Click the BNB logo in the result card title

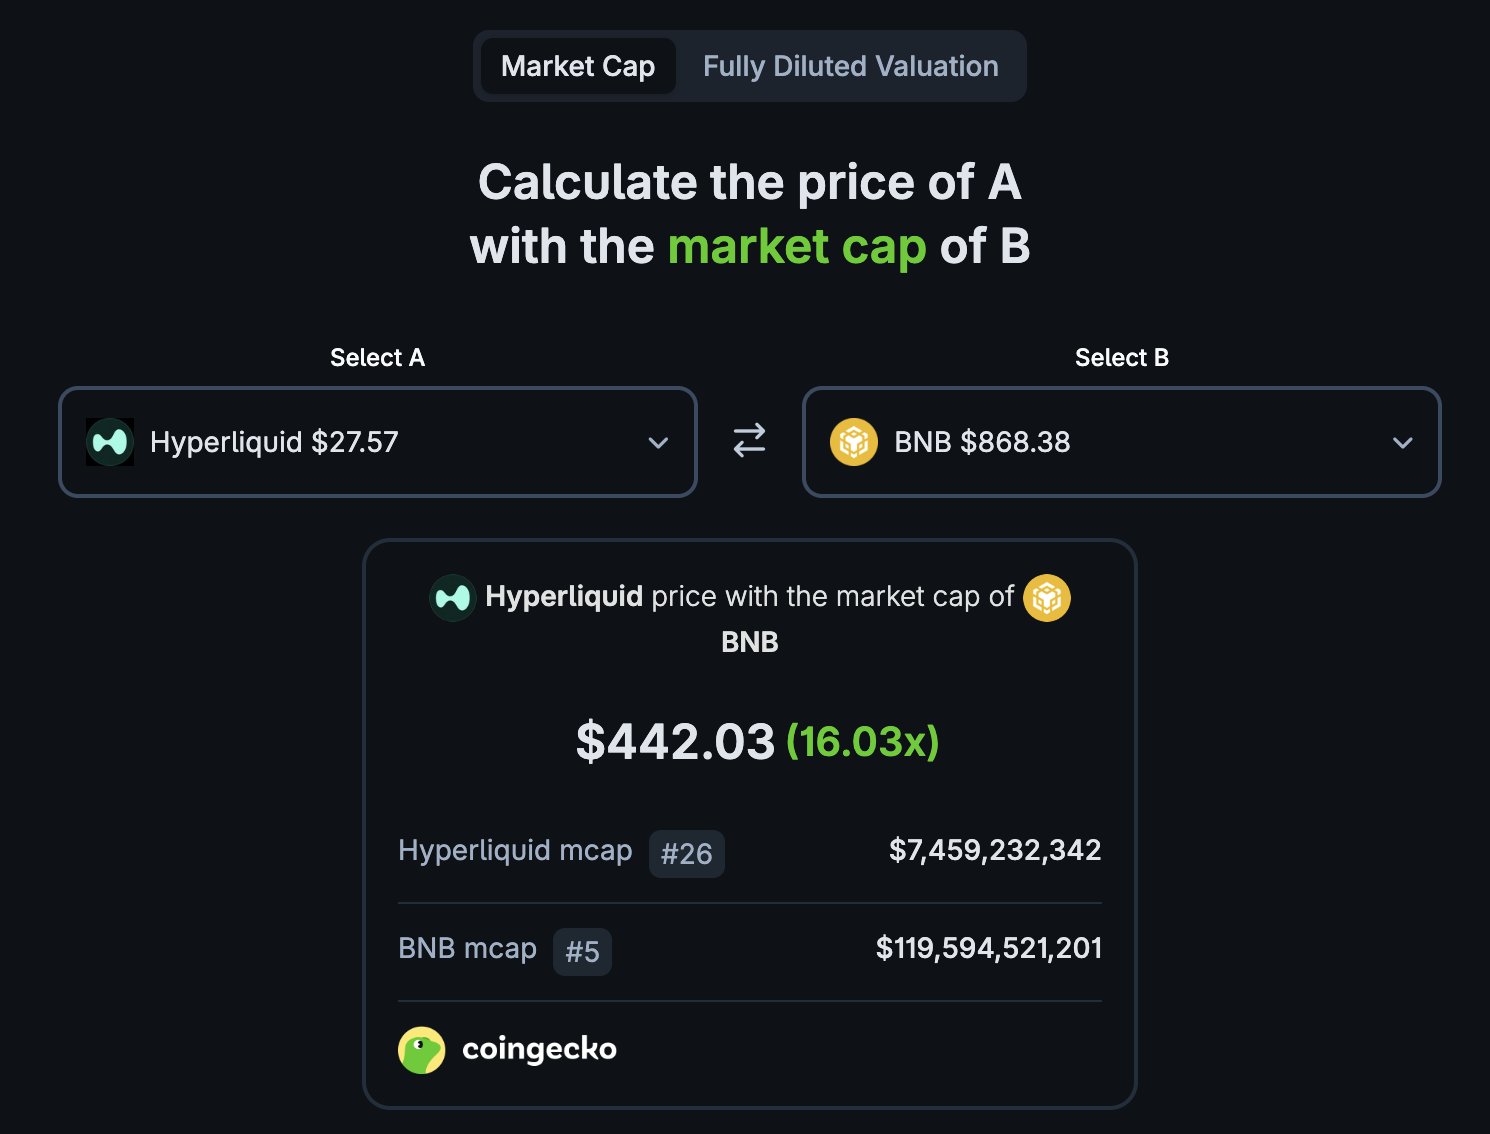(1047, 598)
